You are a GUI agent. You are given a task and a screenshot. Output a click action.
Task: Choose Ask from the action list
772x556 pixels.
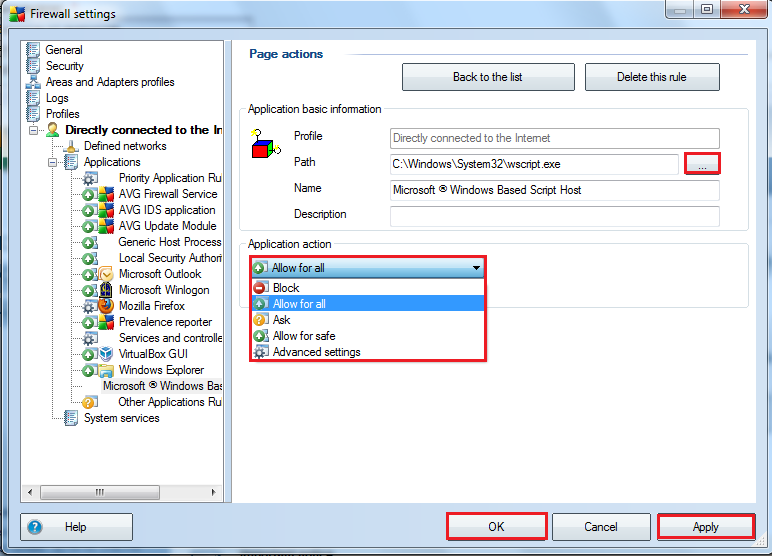pos(368,320)
